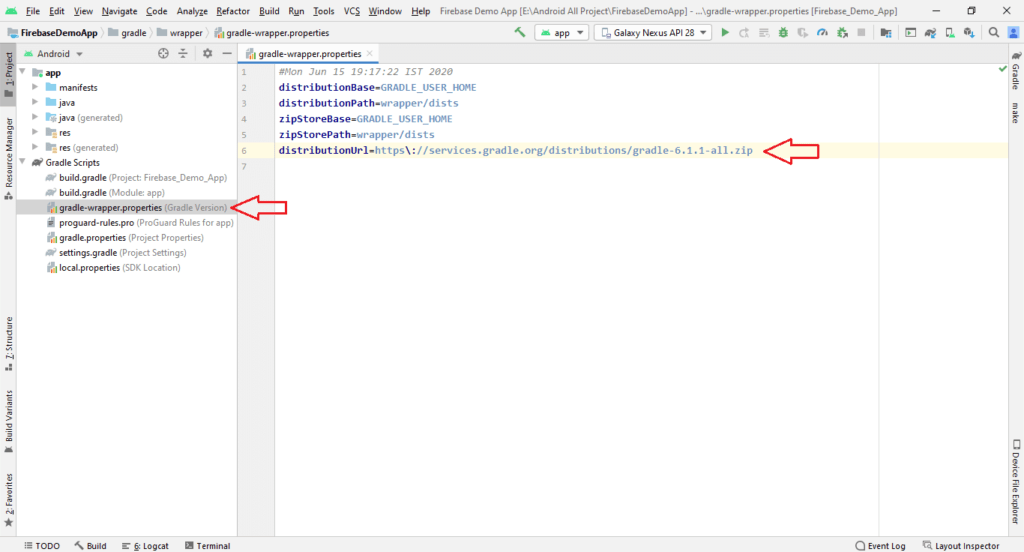This screenshot has height=552, width=1024.
Task: Click the Select Opened File target icon
Action: pos(163,54)
